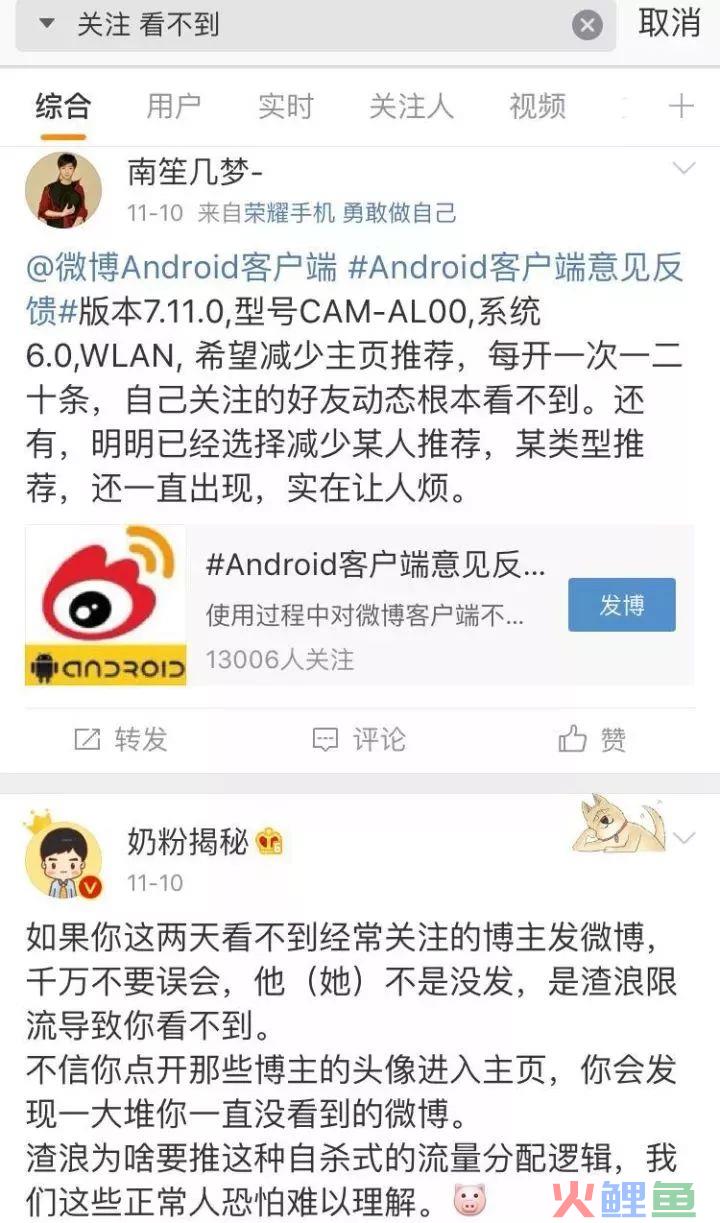Open comments via the 评论 icon
The width and height of the screenshot is (720, 1223).
coord(359,739)
